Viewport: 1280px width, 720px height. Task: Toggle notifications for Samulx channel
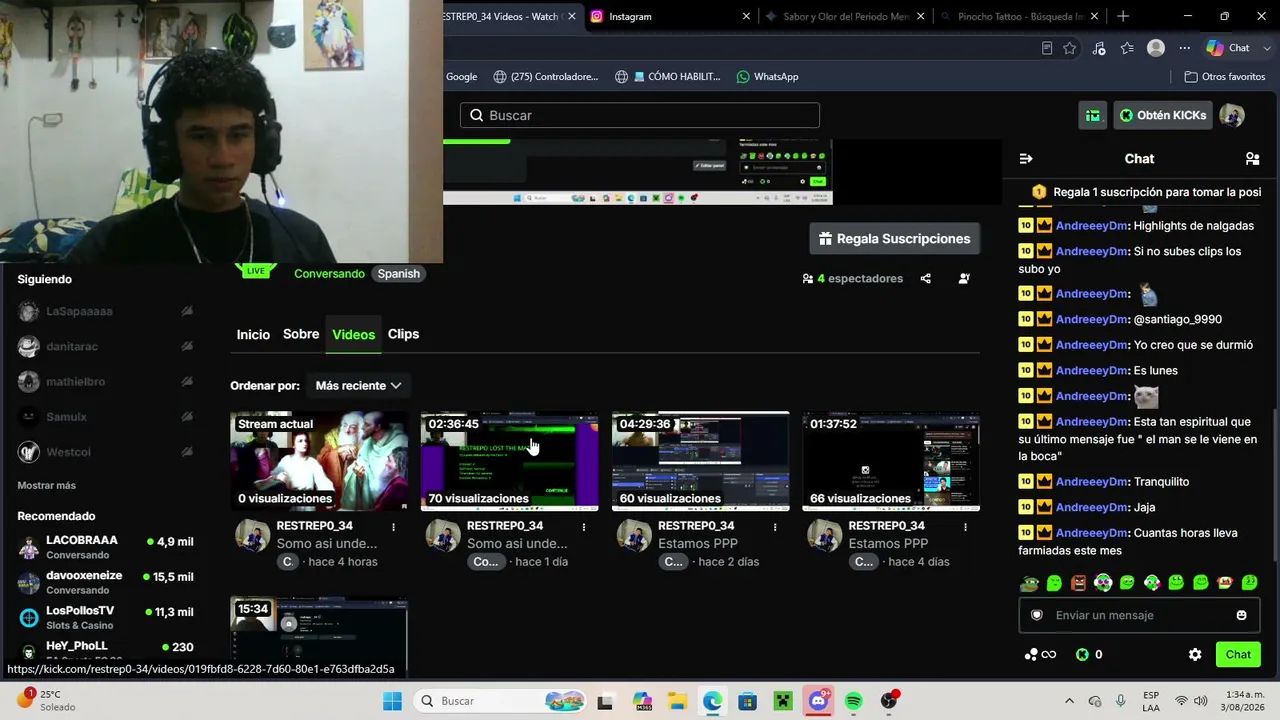click(x=187, y=416)
